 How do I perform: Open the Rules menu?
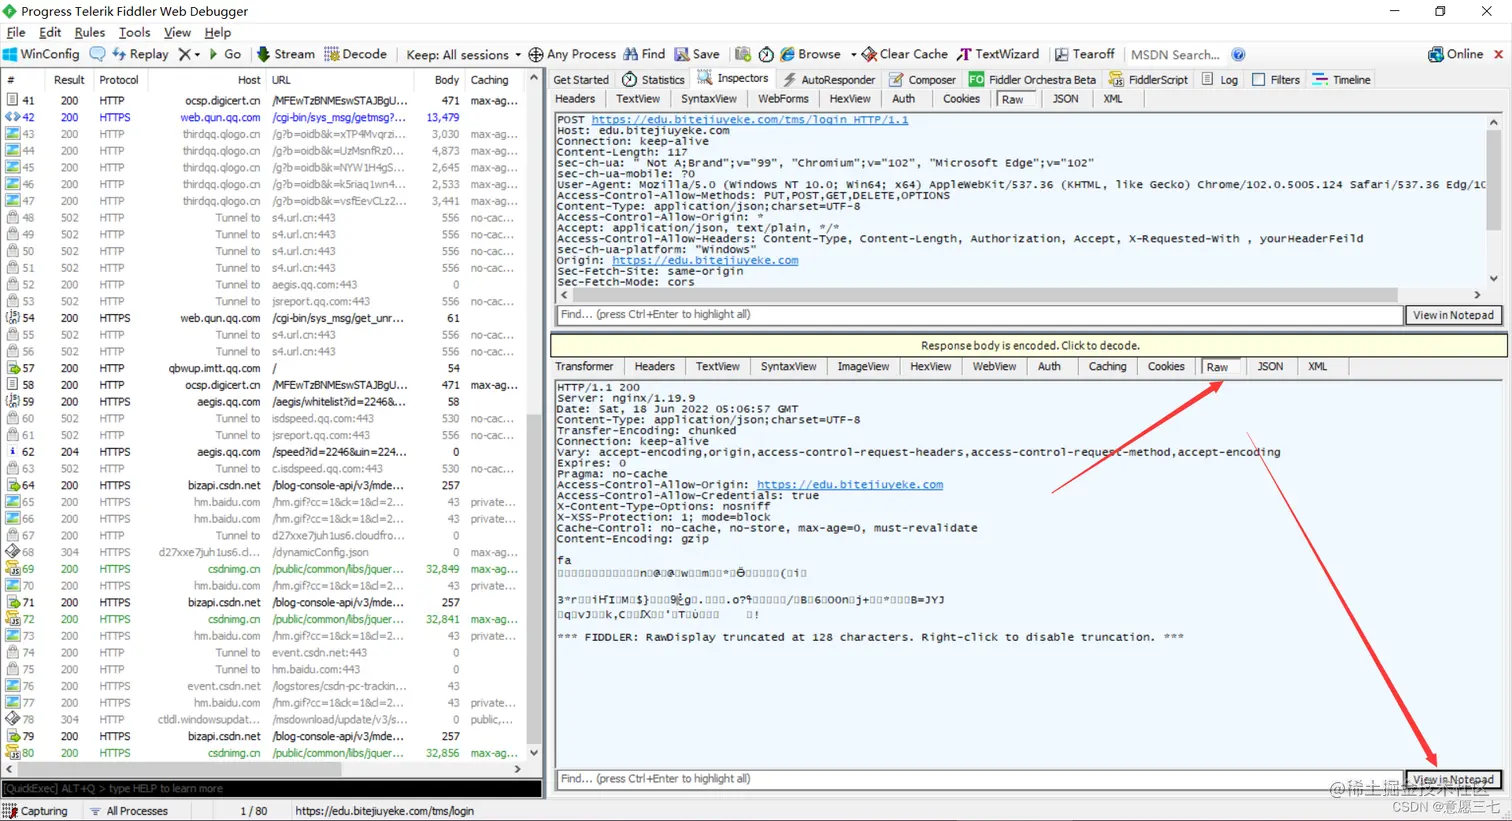89,32
